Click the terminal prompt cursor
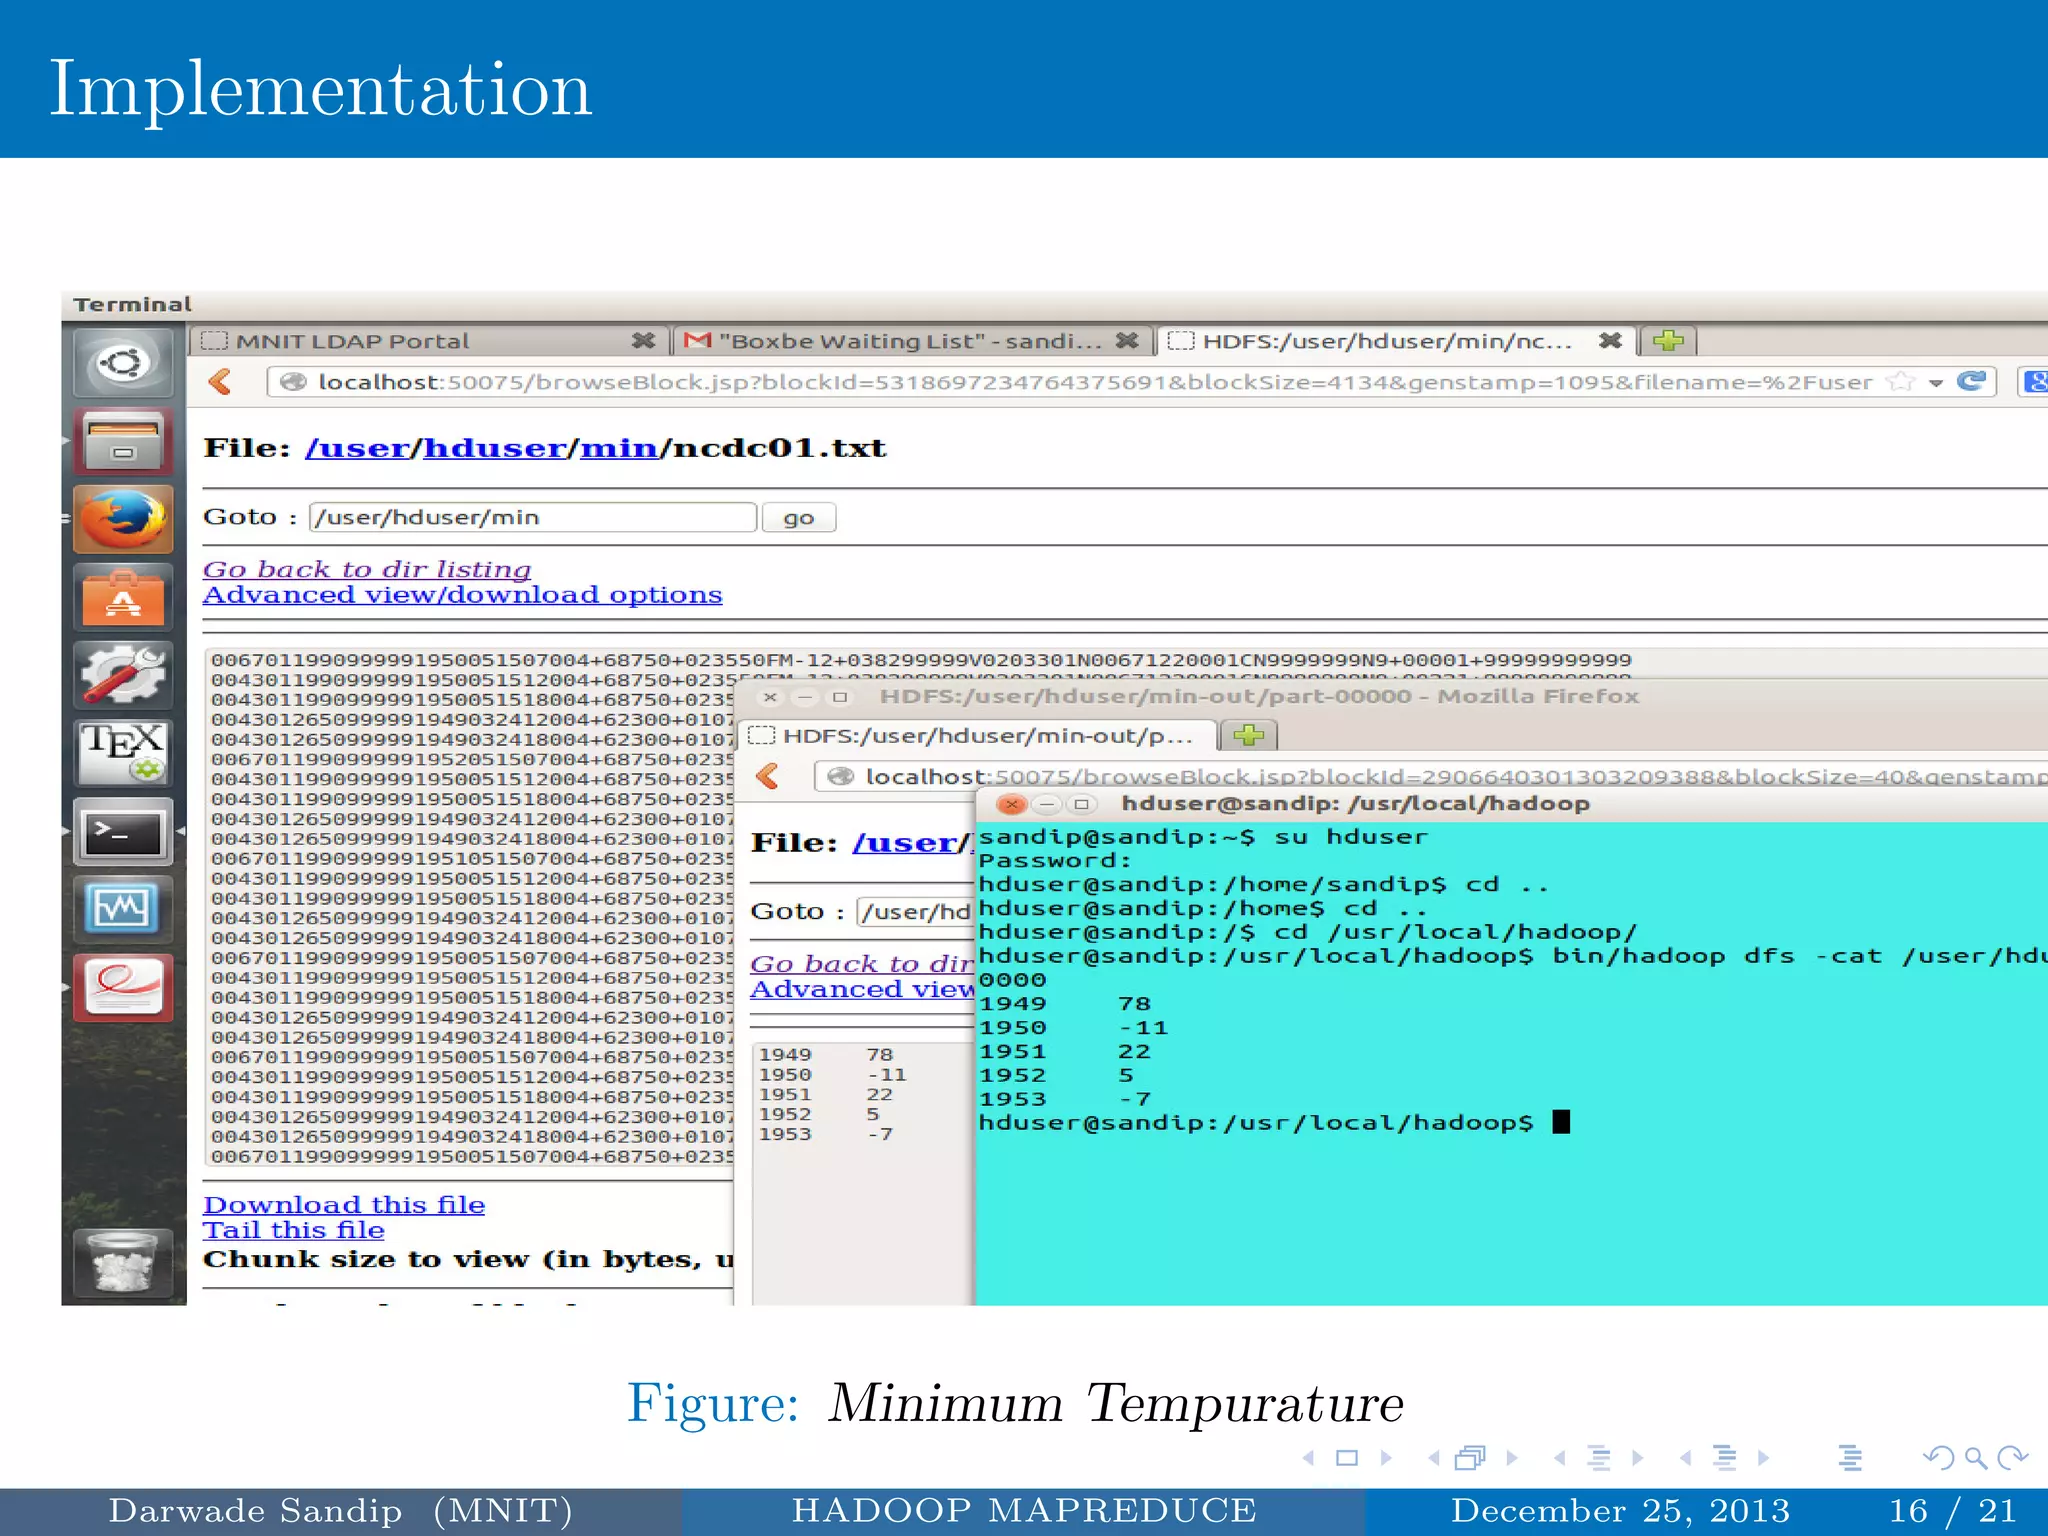The height and width of the screenshot is (1536, 2048). coord(1561,1122)
